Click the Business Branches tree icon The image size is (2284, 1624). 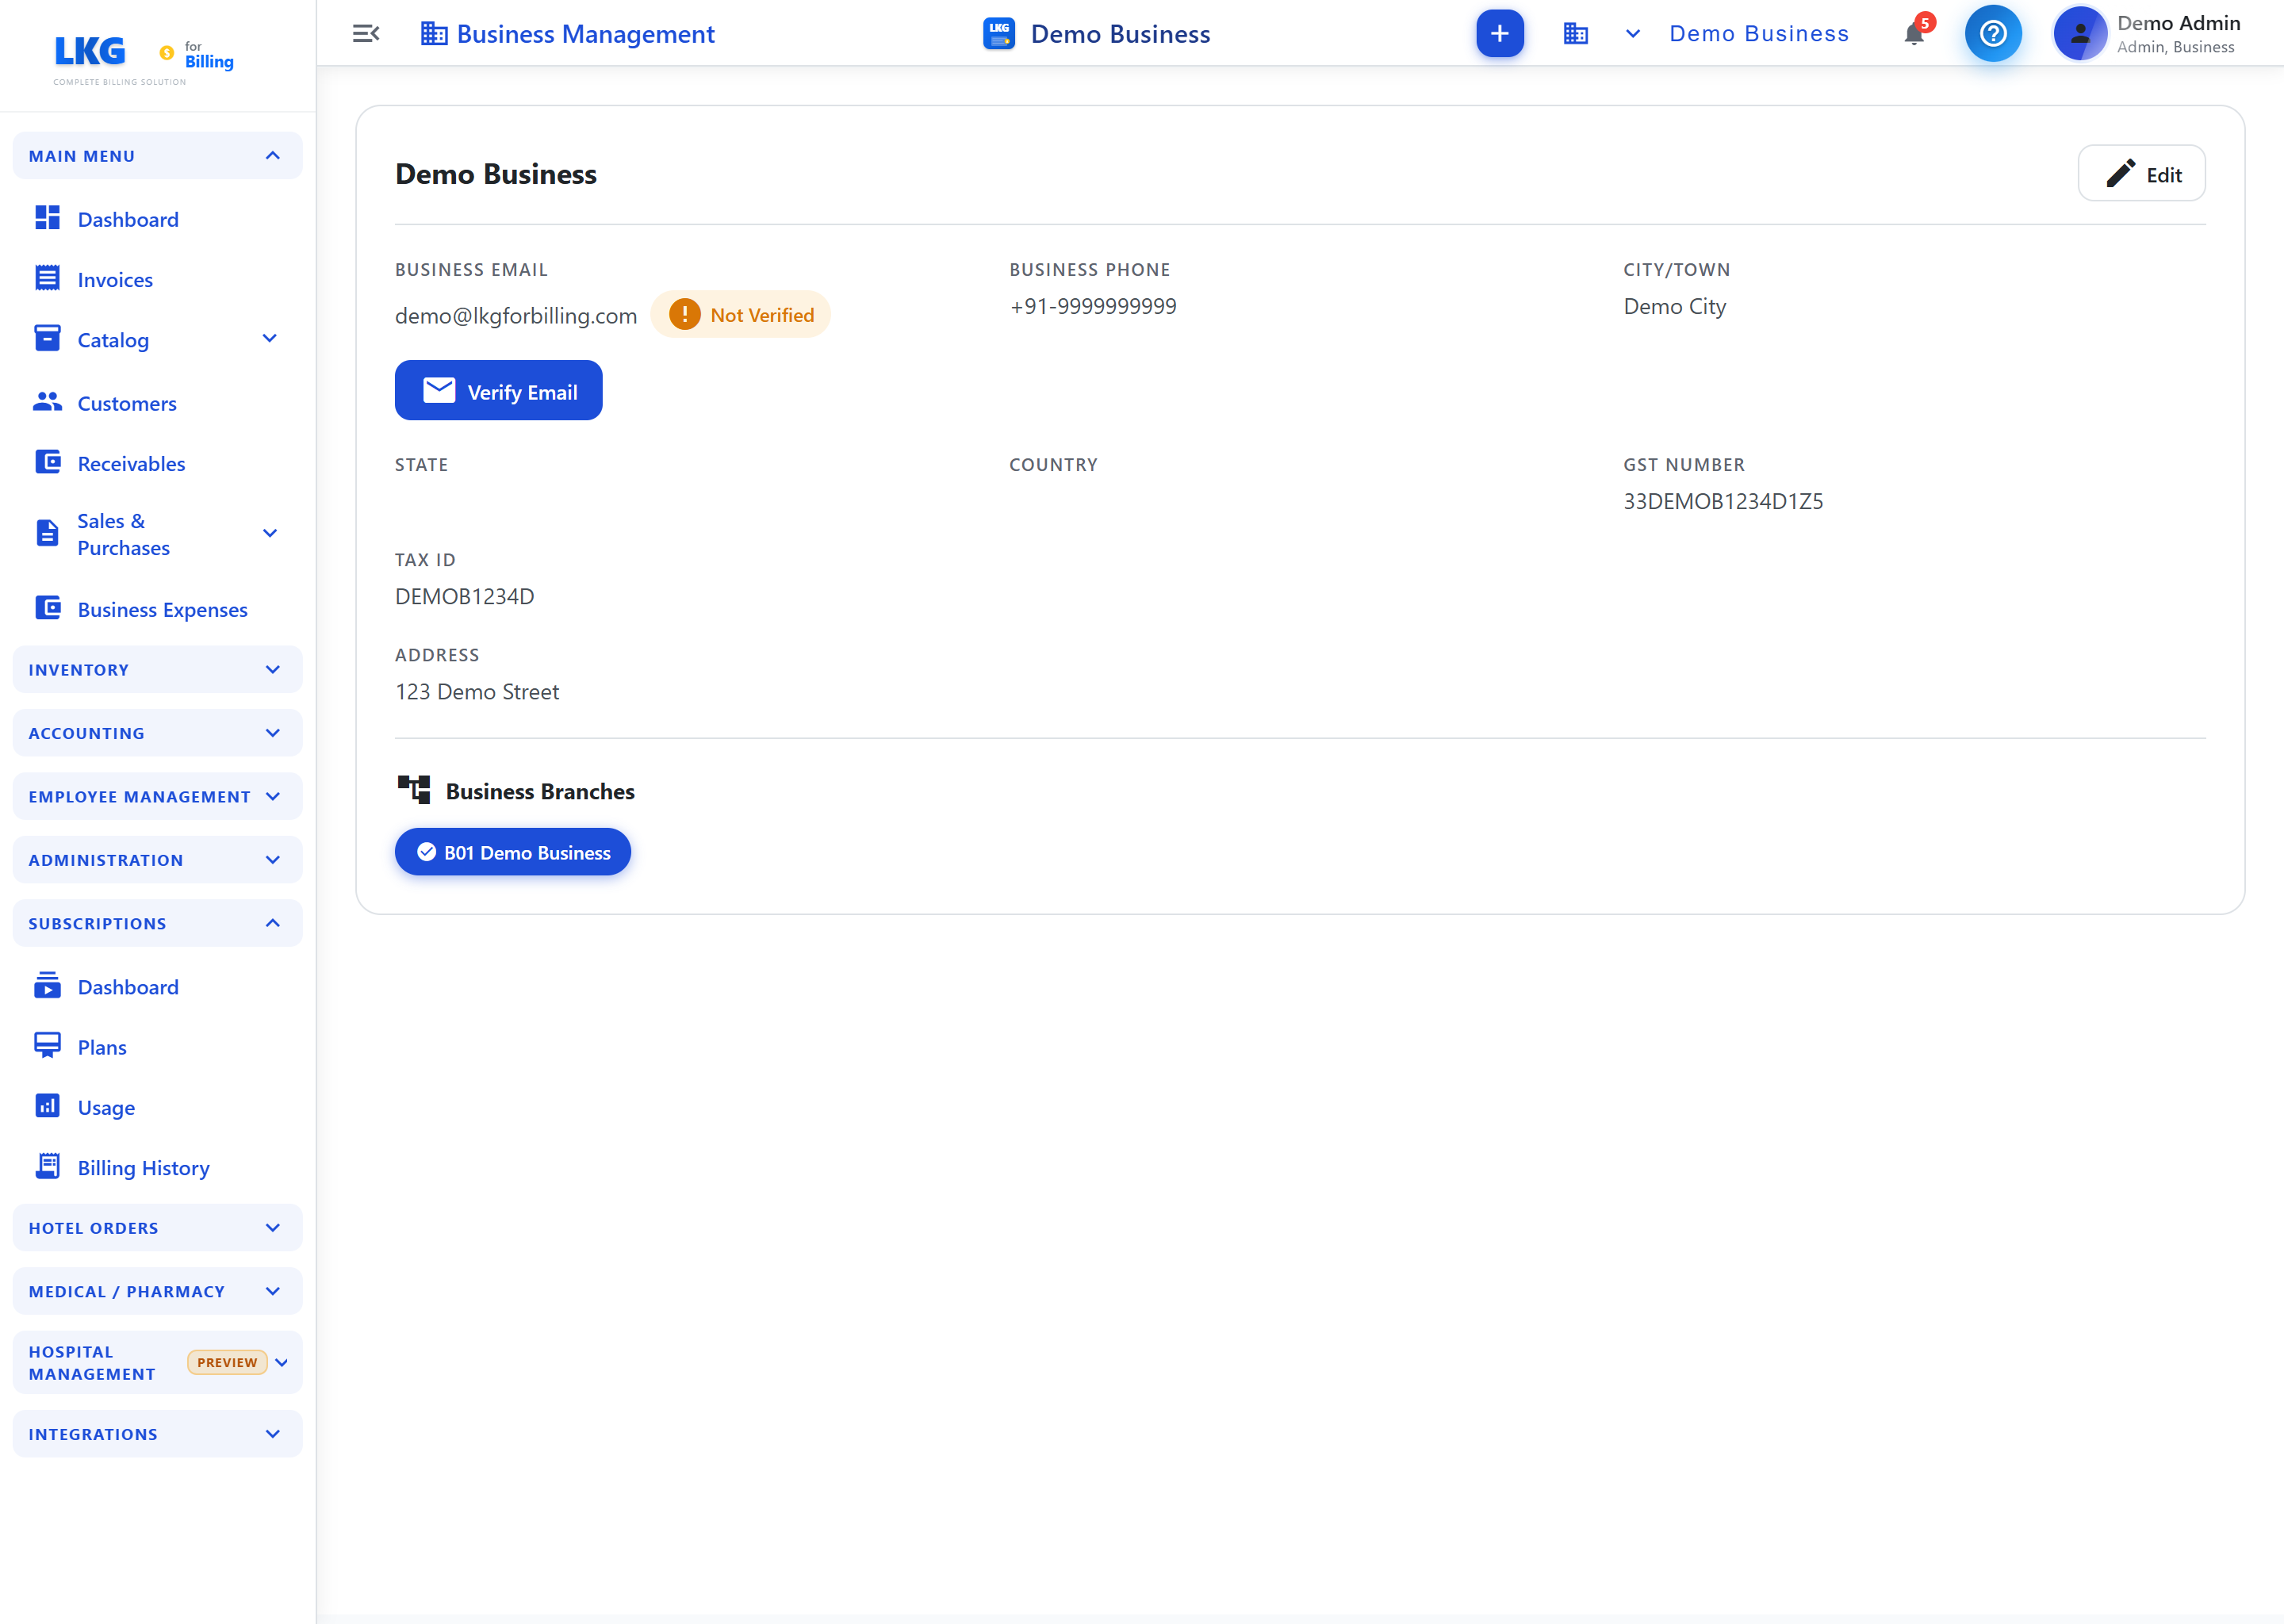point(414,790)
